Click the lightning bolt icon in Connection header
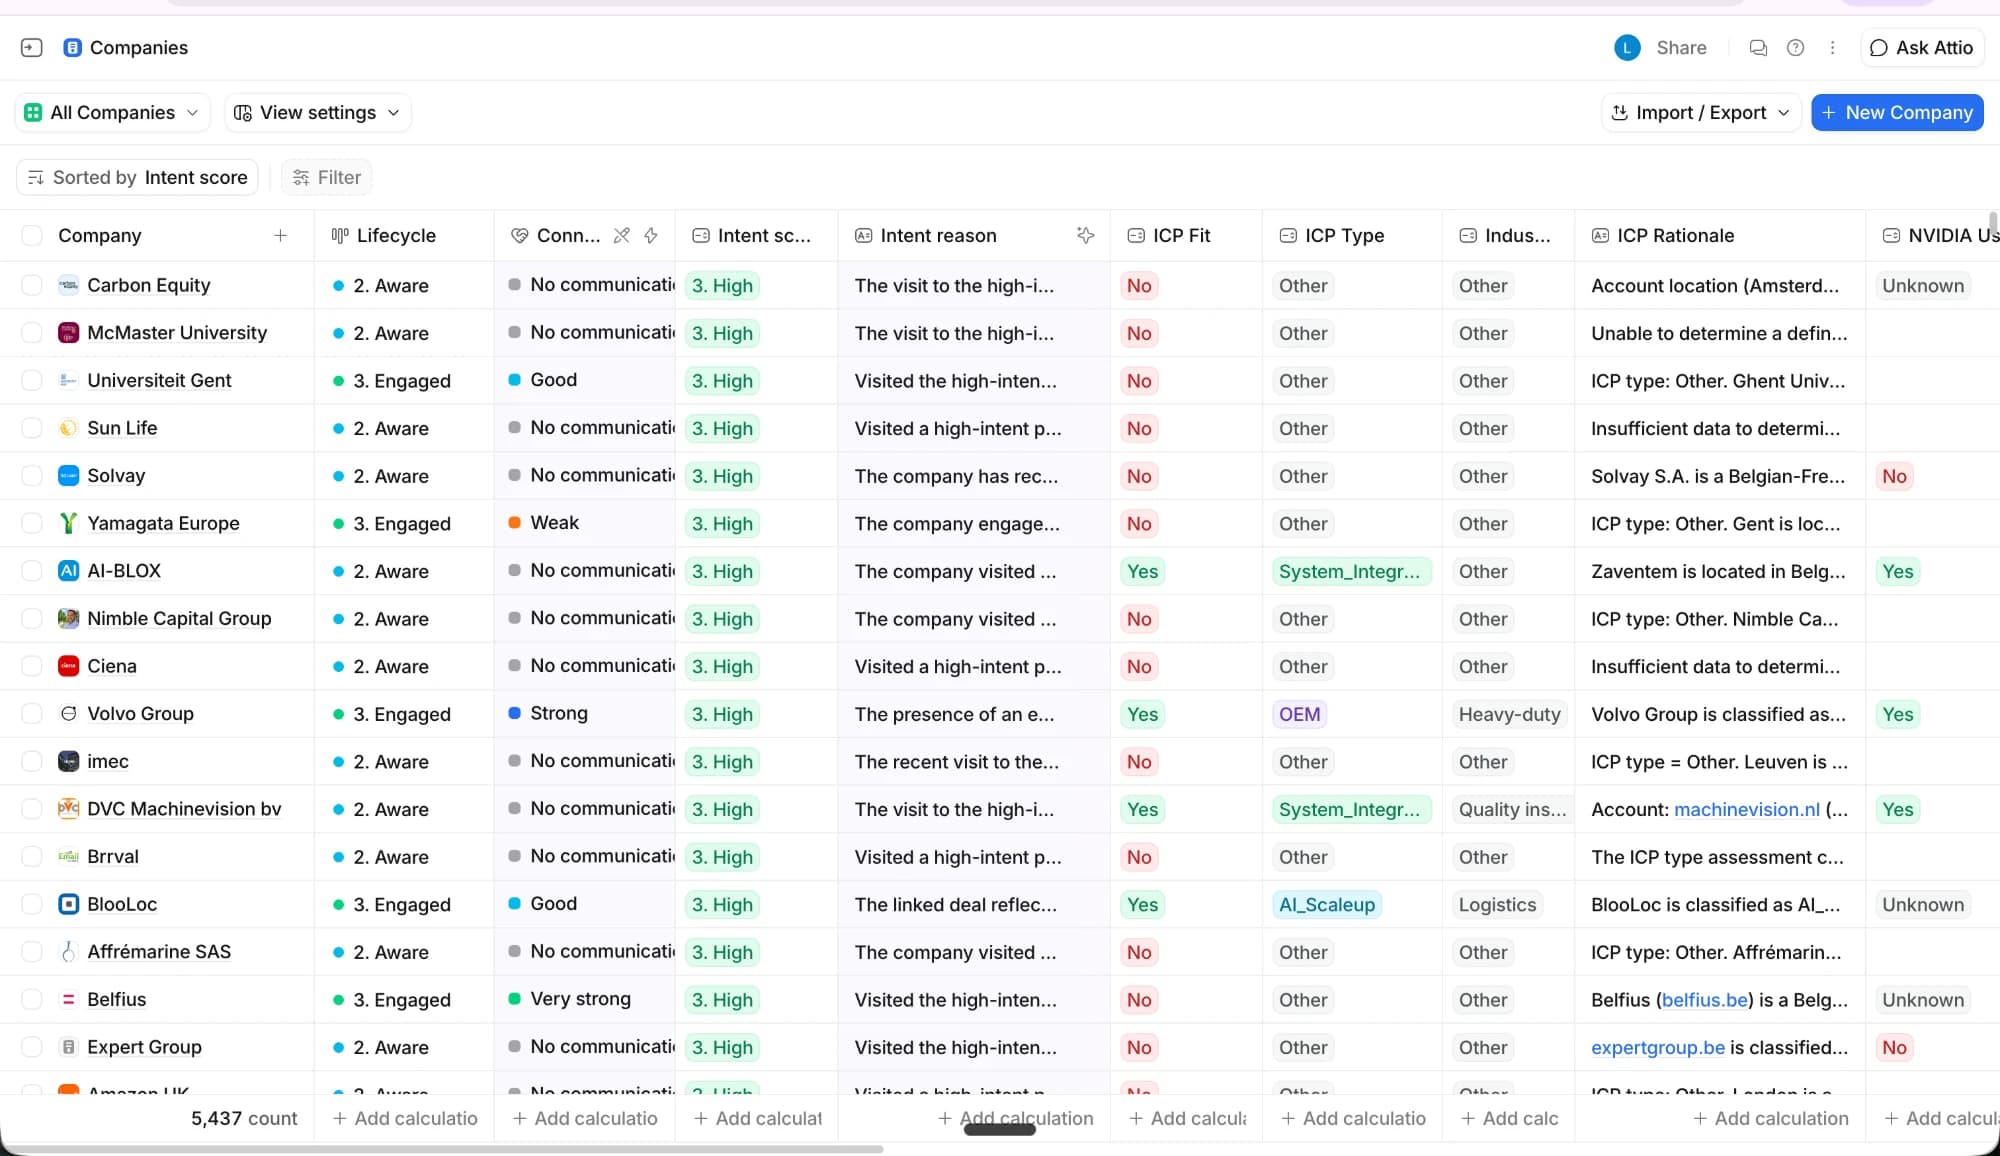Screen dimensions: 2000x1156 pyautogui.click(x=651, y=235)
